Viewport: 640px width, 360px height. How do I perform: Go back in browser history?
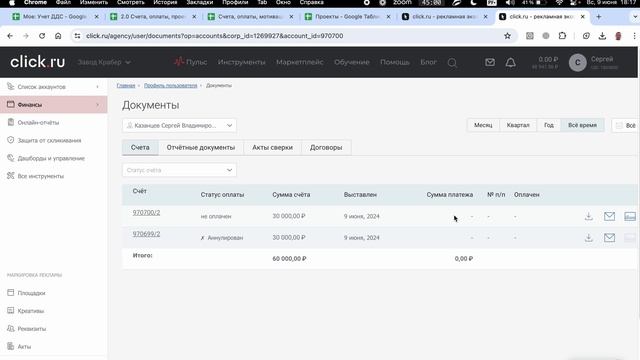click(x=10, y=36)
